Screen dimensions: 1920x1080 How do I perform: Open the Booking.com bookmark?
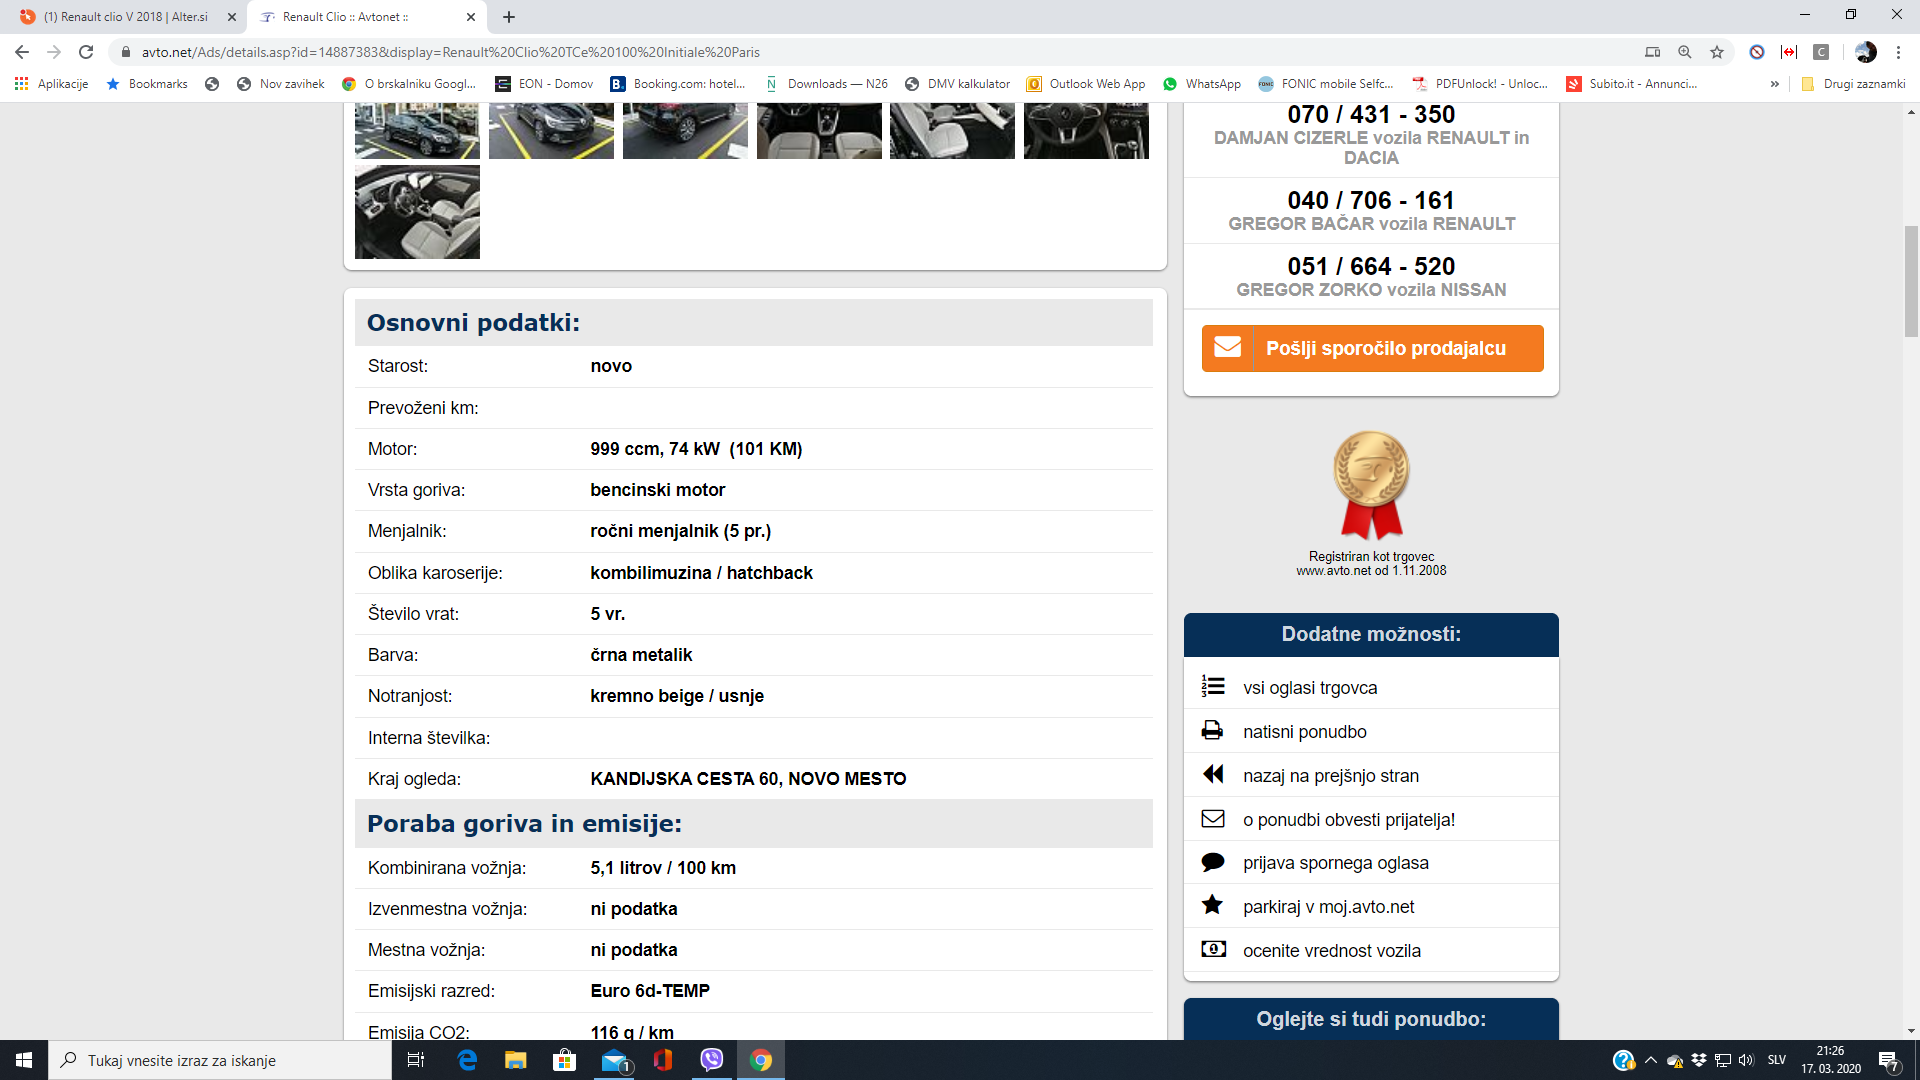(x=678, y=84)
